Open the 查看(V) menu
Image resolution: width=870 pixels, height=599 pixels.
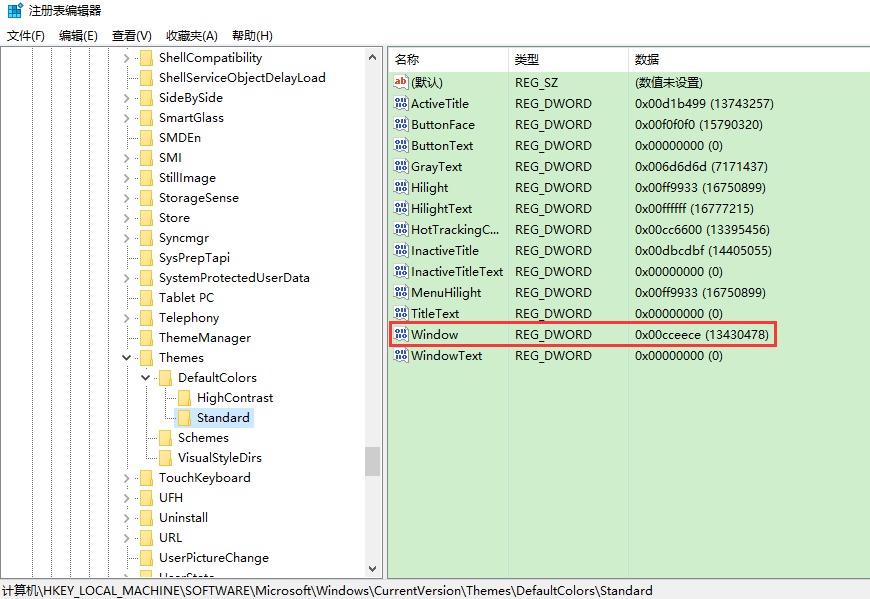click(131, 35)
